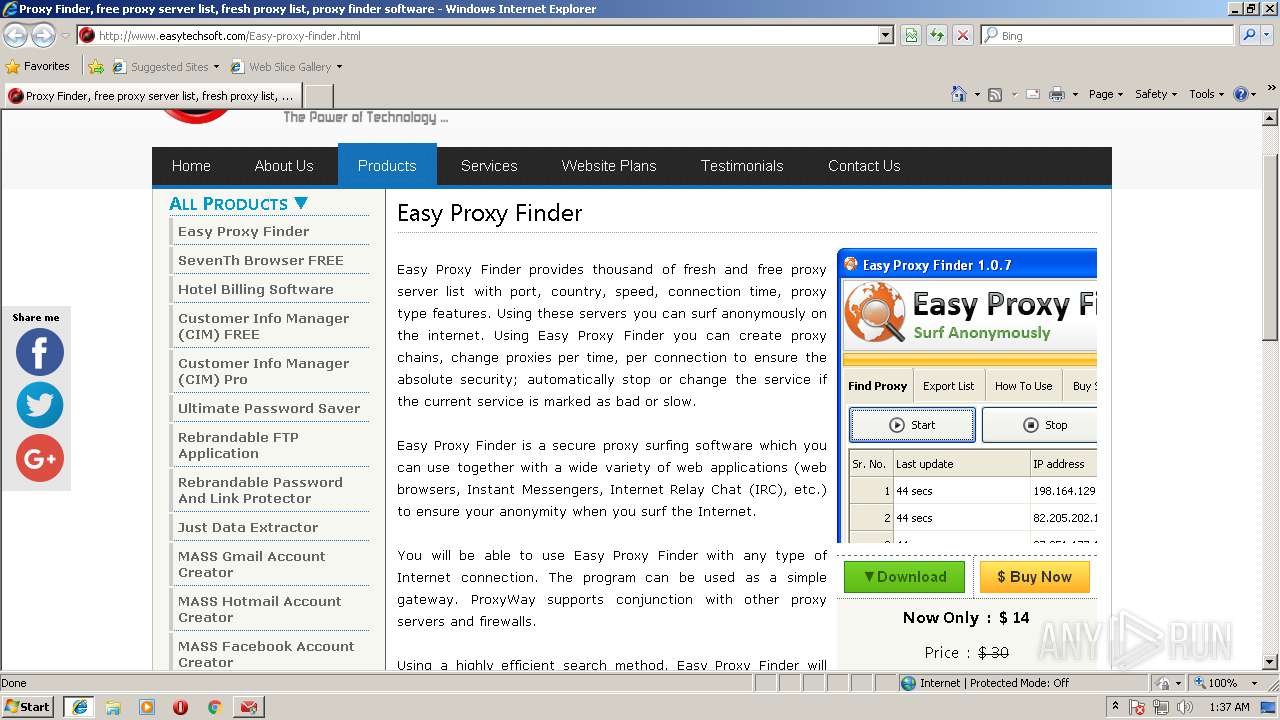The width and height of the screenshot is (1280, 720).
Task: Click the Action Center flag tray icon
Action: click(x=1137, y=707)
